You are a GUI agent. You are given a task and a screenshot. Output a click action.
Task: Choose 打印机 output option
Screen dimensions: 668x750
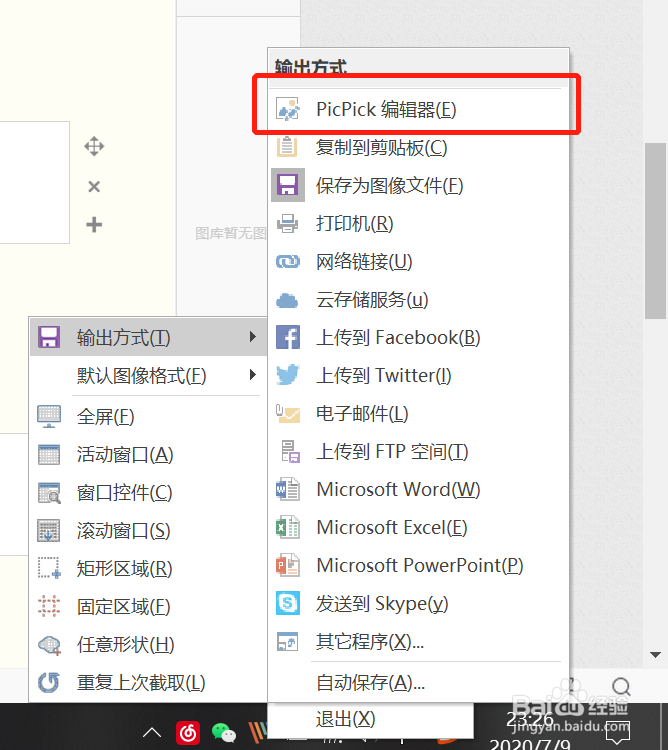[418, 223]
